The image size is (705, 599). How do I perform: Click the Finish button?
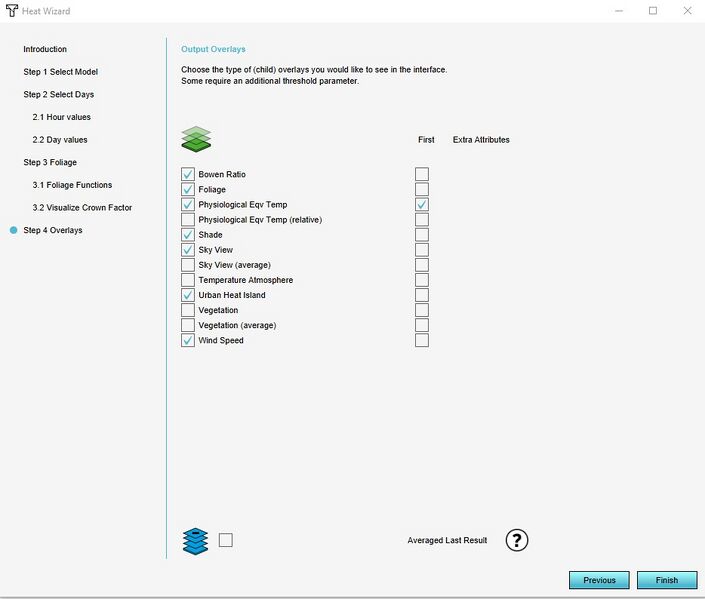(x=666, y=580)
